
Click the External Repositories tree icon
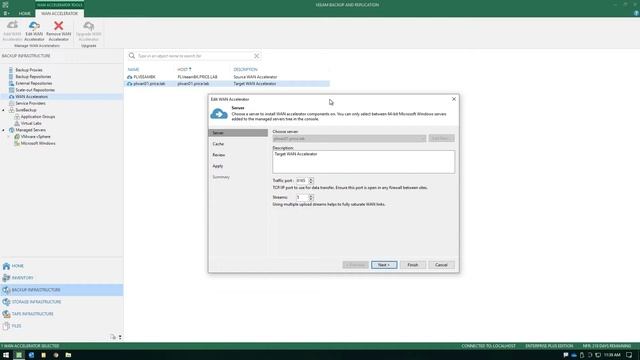click(11, 83)
